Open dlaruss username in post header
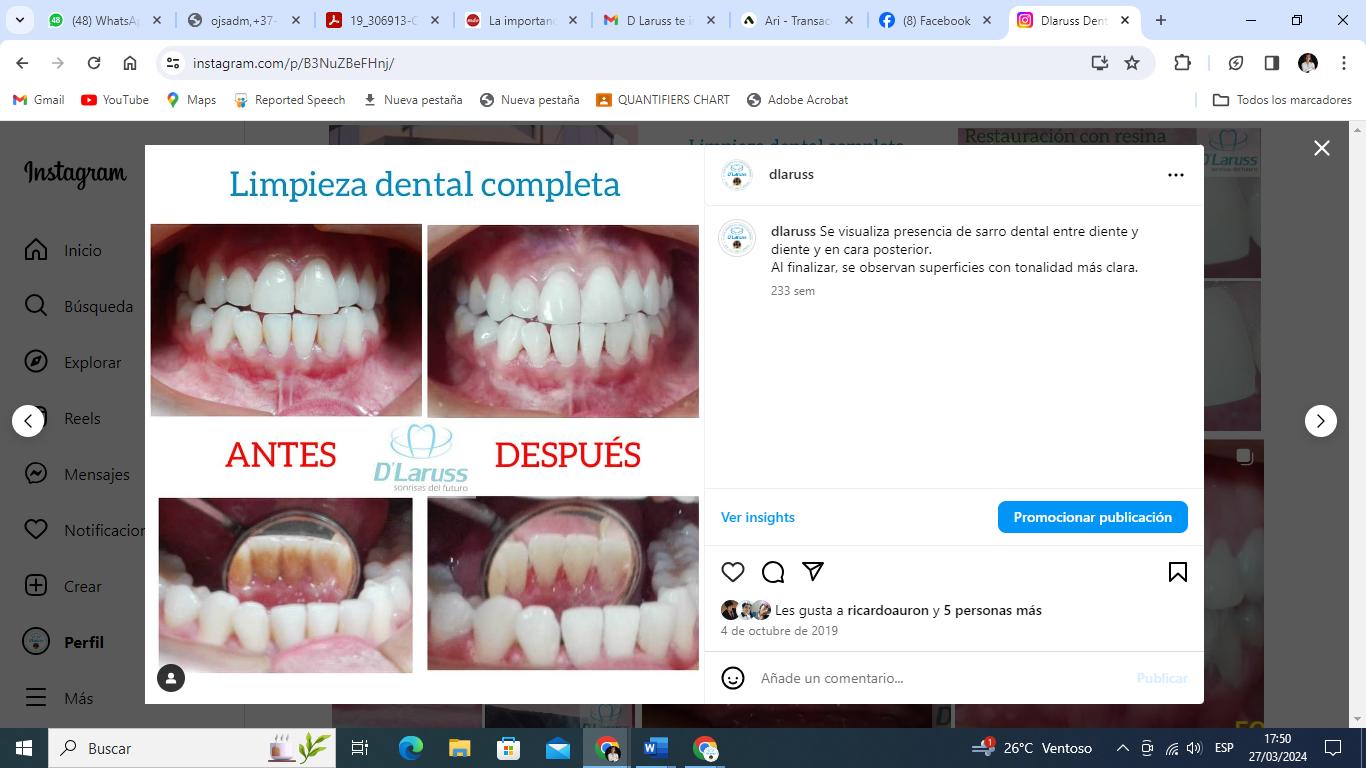Viewport: 1366px width, 768px height. point(791,174)
